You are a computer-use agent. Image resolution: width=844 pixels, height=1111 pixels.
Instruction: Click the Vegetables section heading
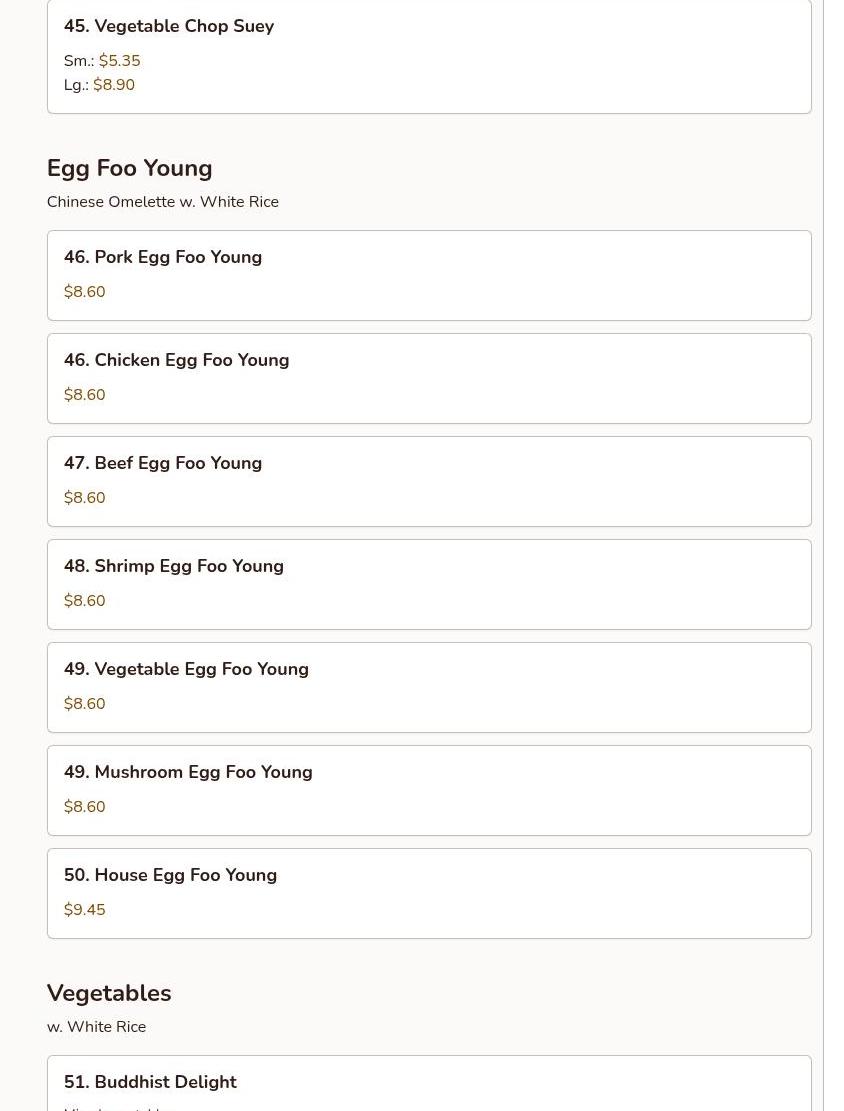(109, 993)
